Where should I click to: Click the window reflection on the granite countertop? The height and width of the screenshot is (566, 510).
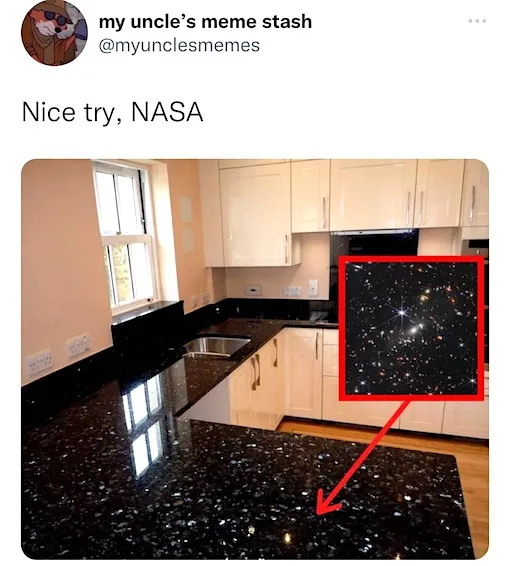click(x=143, y=426)
